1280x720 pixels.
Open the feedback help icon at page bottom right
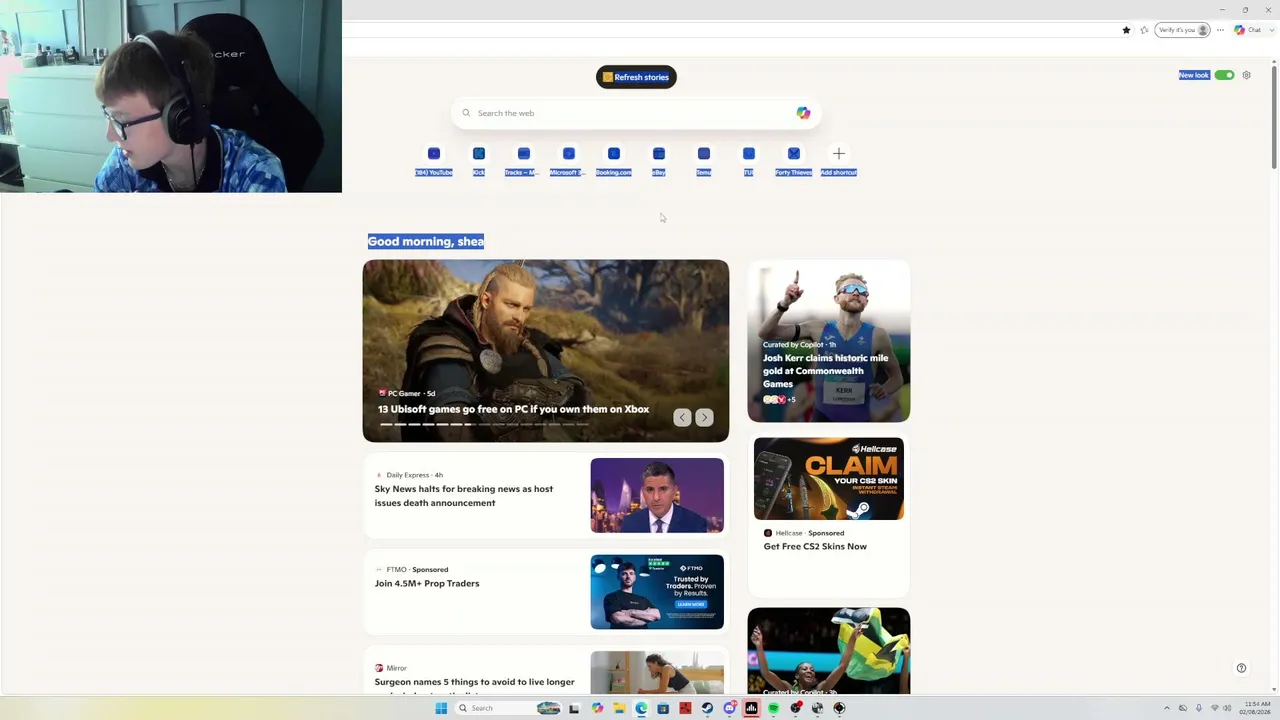(1241, 668)
